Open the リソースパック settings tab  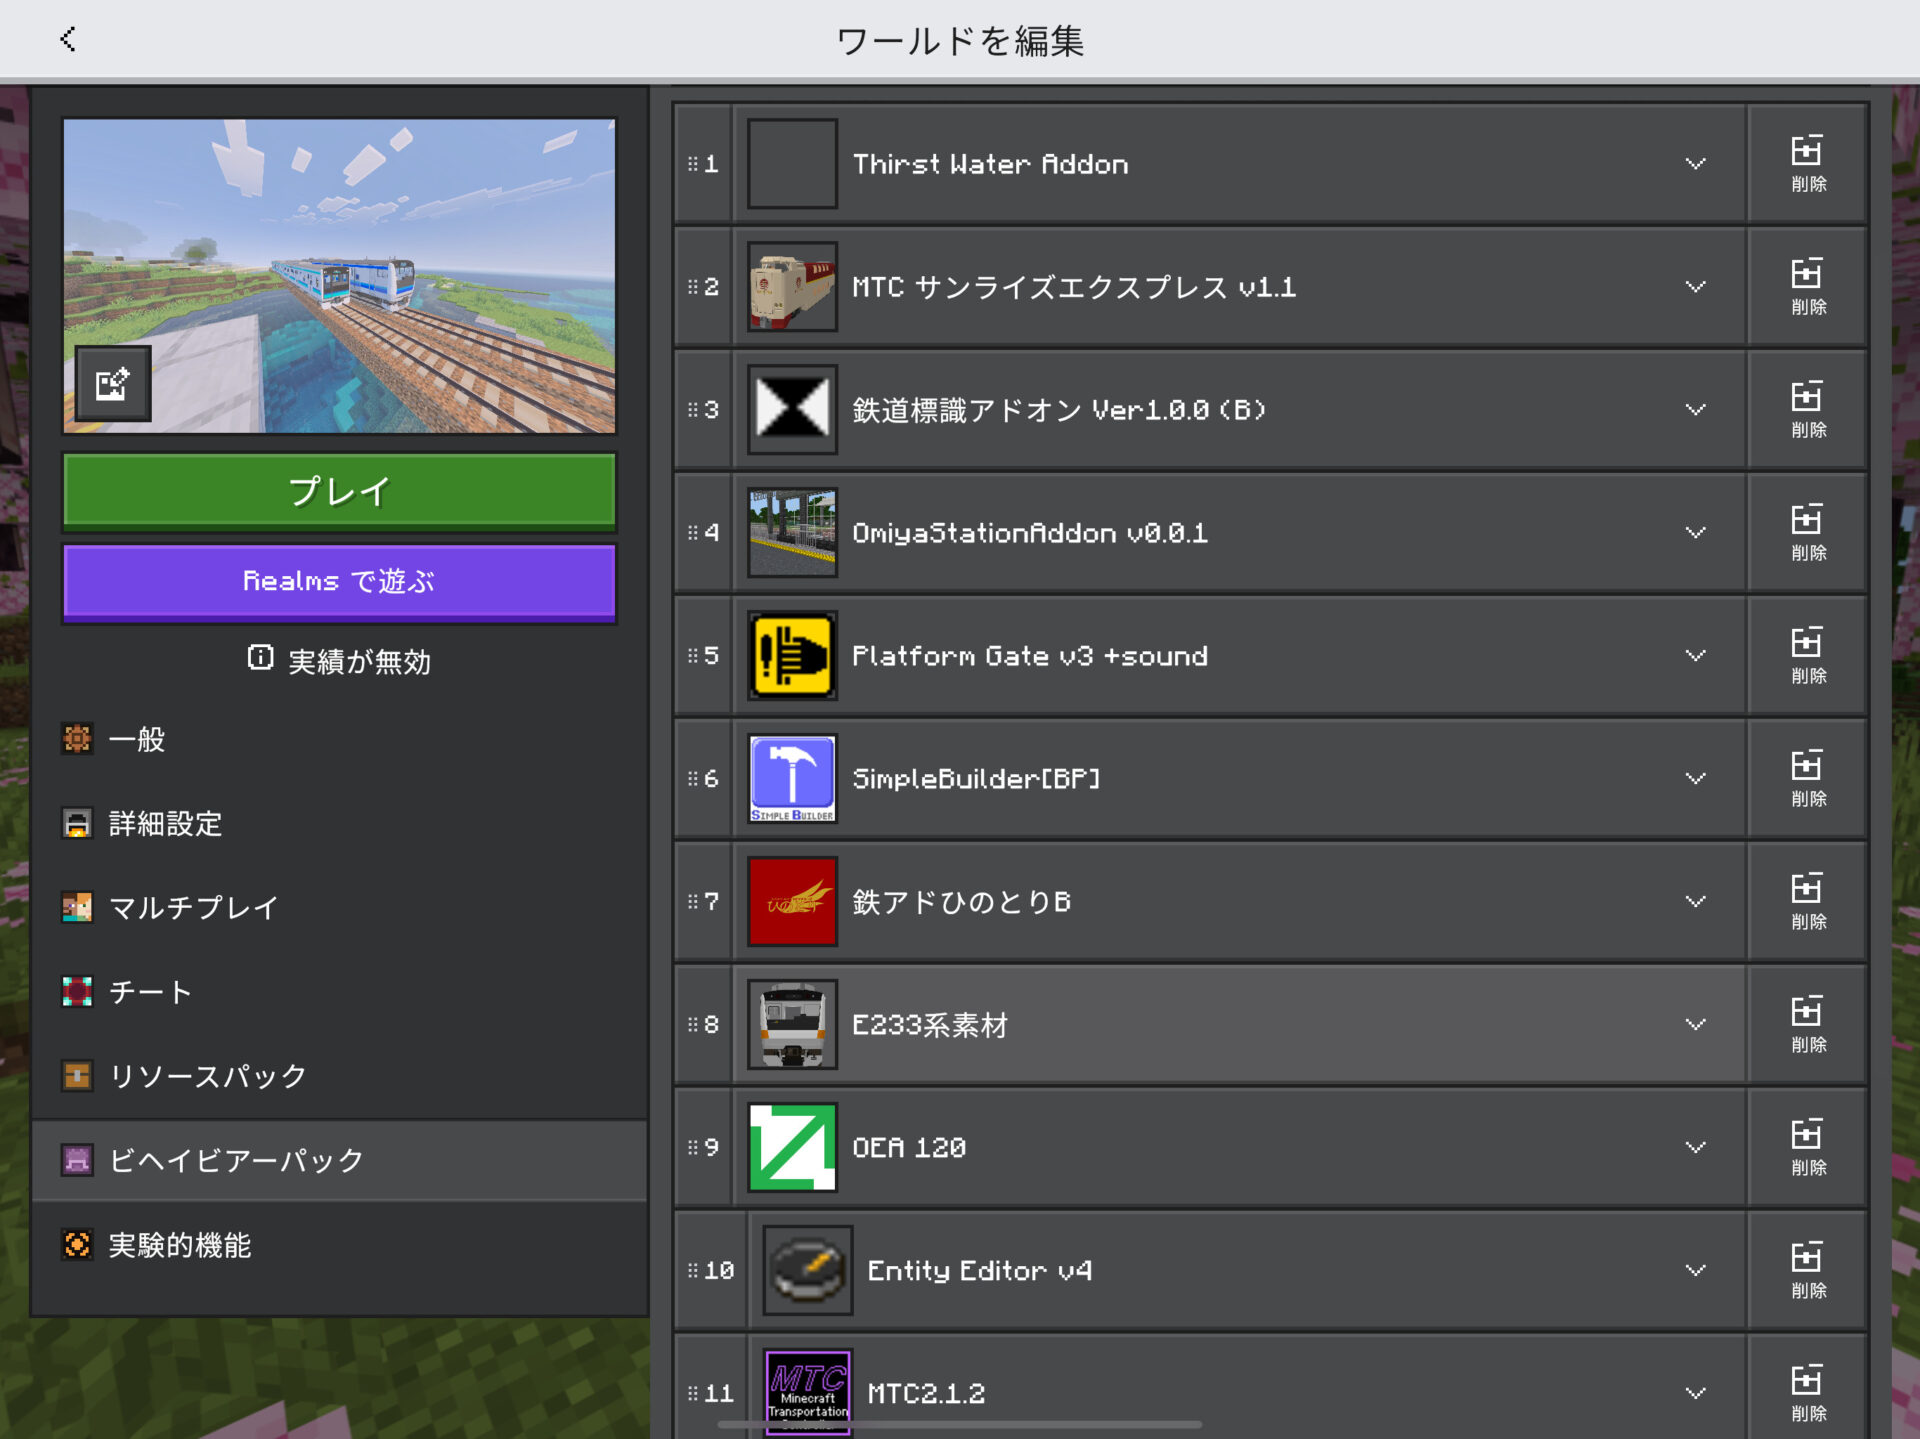click(x=207, y=1076)
